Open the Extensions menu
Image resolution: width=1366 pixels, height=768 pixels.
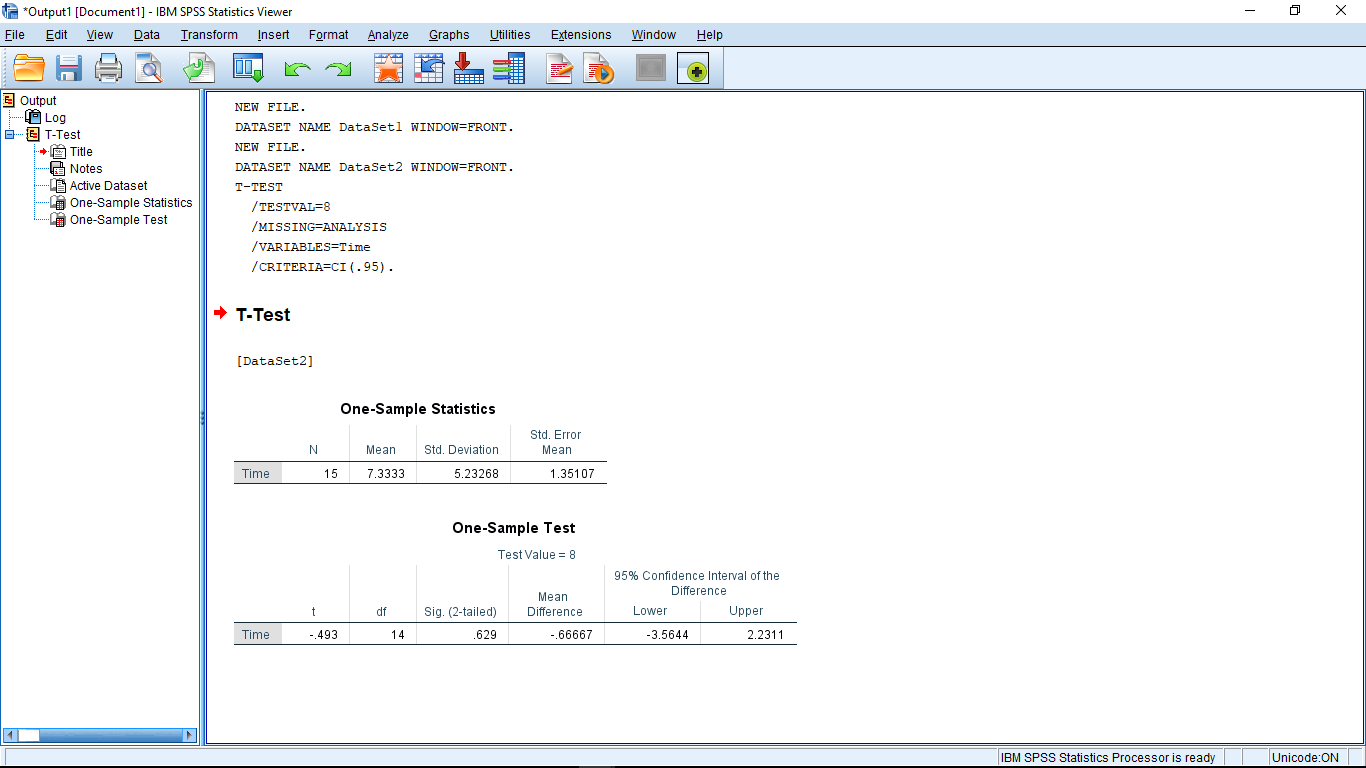581,34
